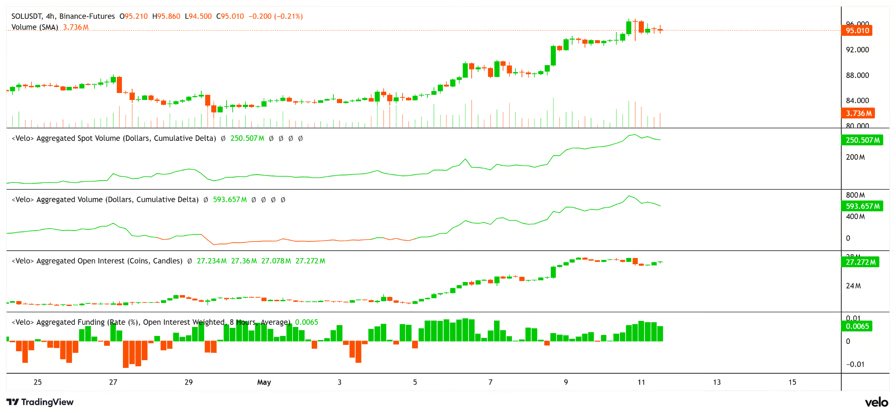The width and height of the screenshot is (896, 413).
Task: Click the green 27.272M open interest tag
Action: point(860,262)
